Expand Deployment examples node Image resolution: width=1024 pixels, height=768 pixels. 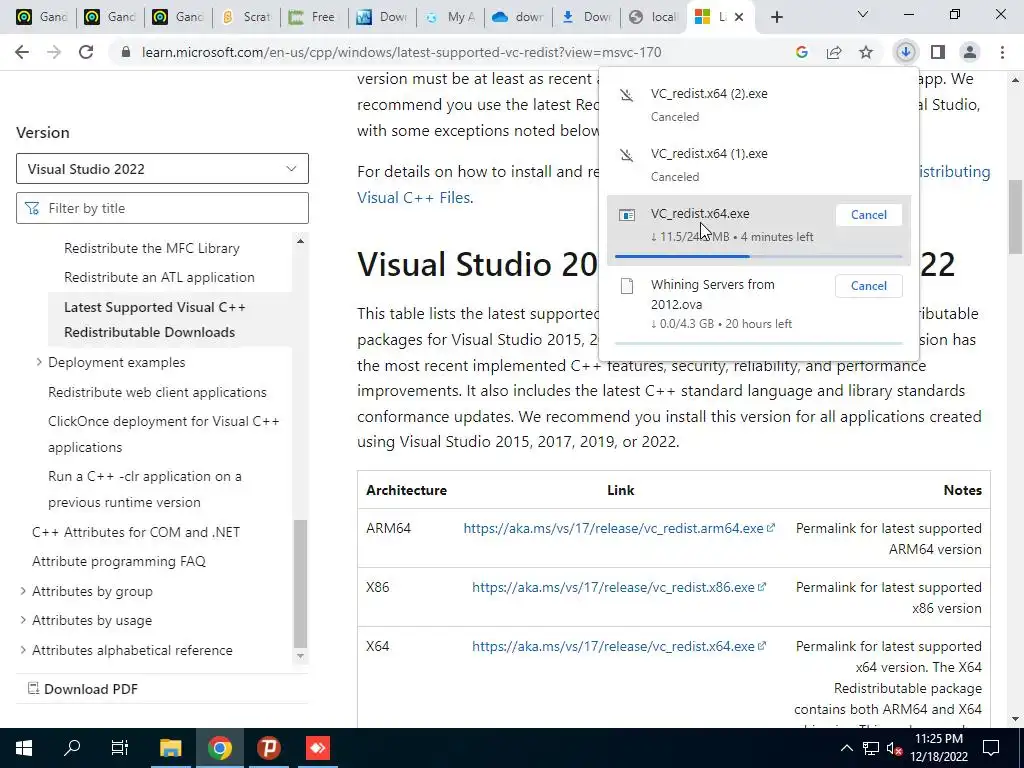click(x=39, y=362)
